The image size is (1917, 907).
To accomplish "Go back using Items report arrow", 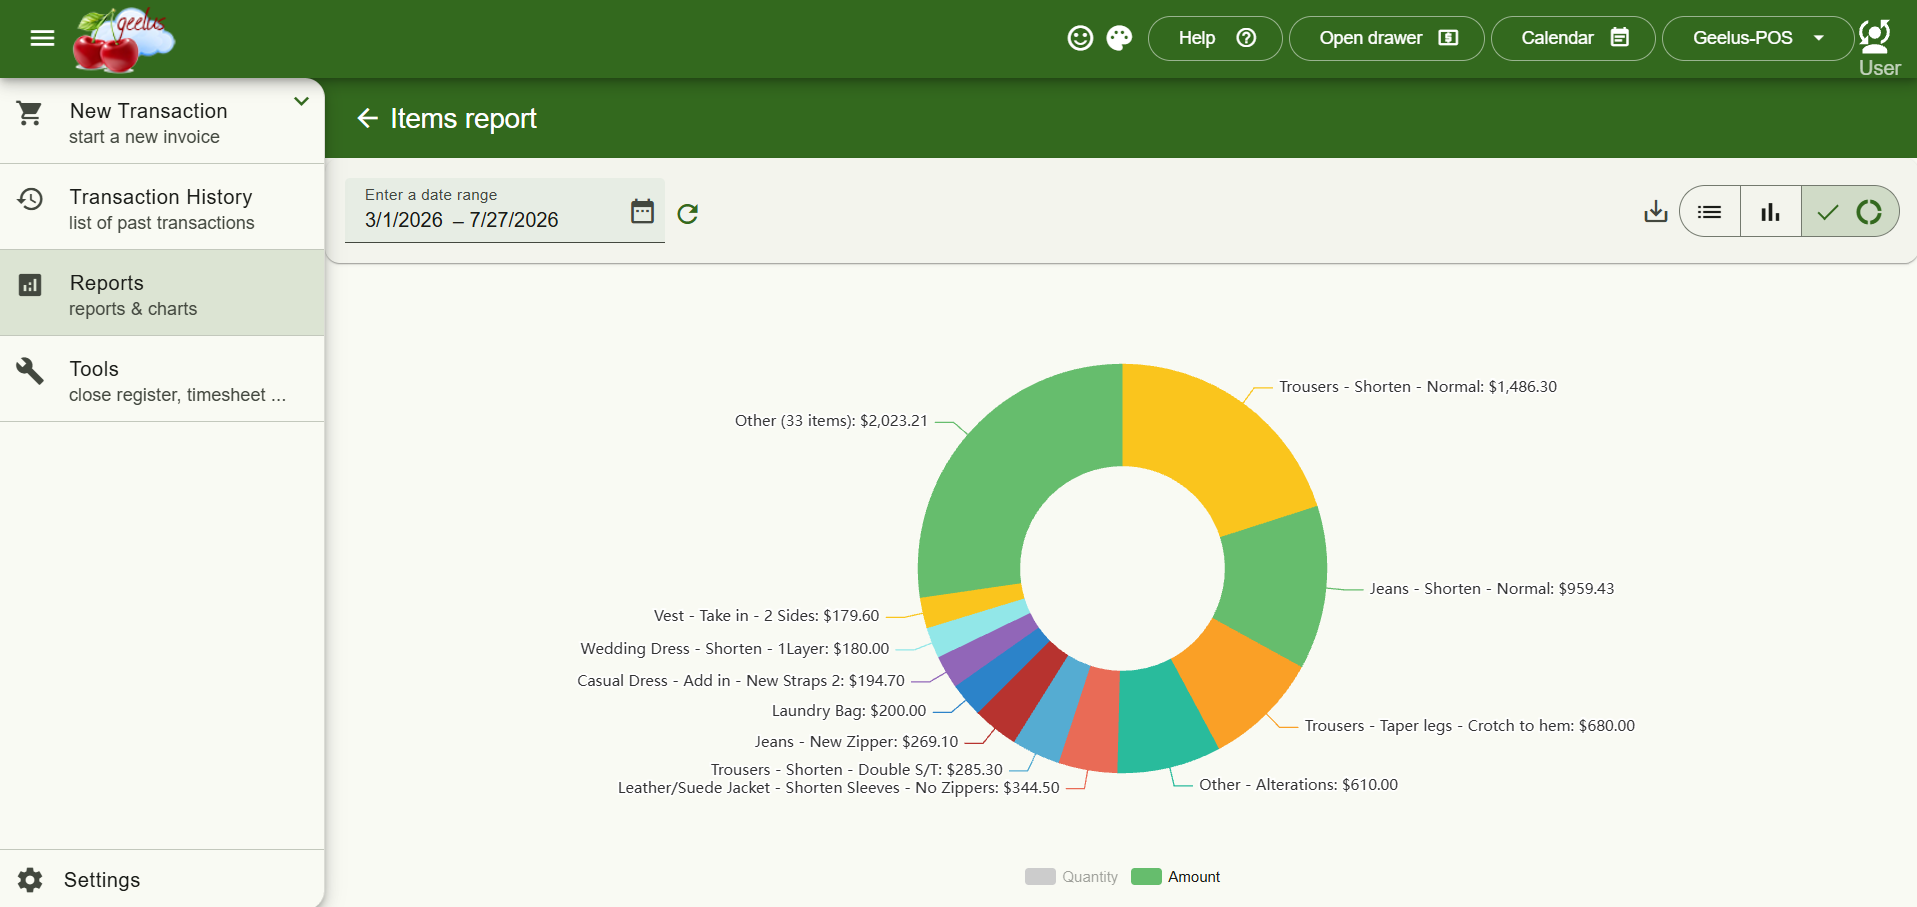I will click(367, 118).
